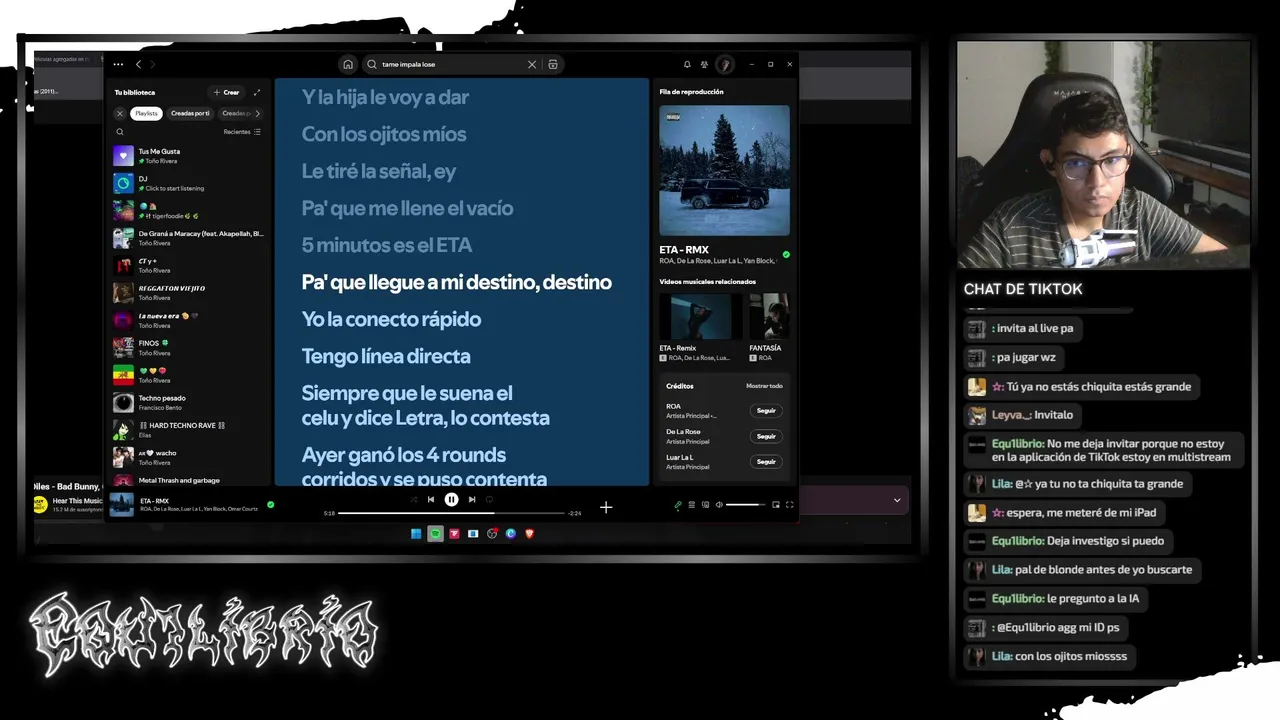The width and height of the screenshot is (1280, 720).
Task: Toggle shuffle in the player bar
Action: point(413,499)
